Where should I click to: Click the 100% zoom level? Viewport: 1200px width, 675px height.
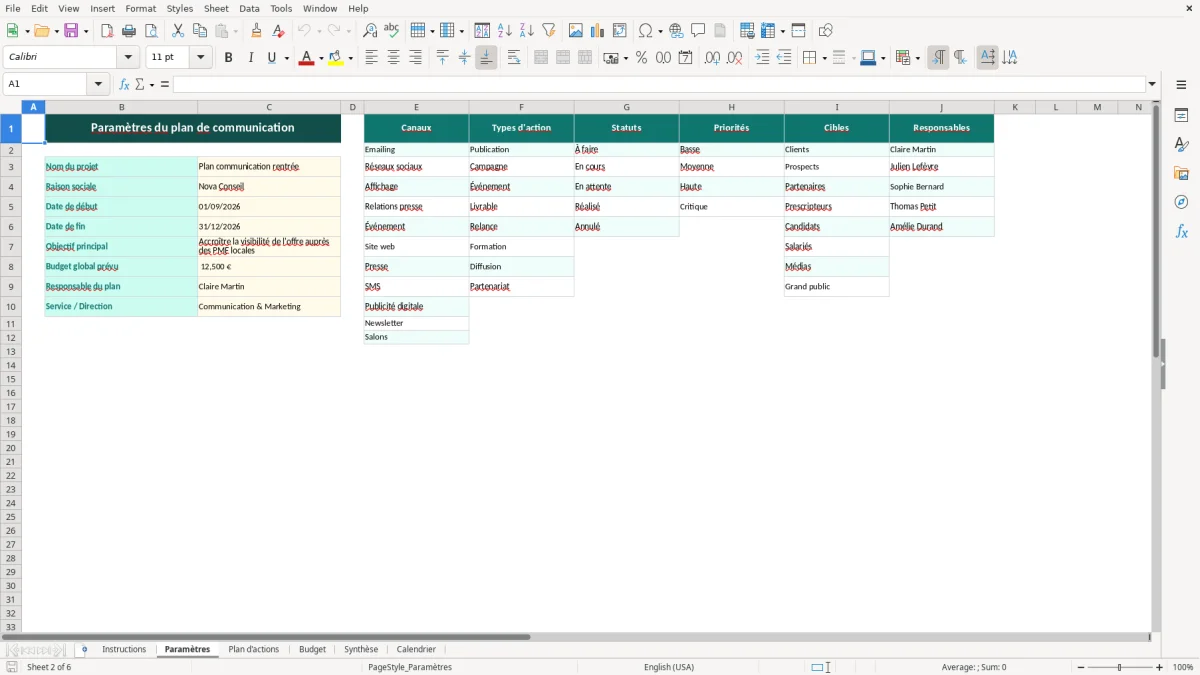[x=1183, y=667]
